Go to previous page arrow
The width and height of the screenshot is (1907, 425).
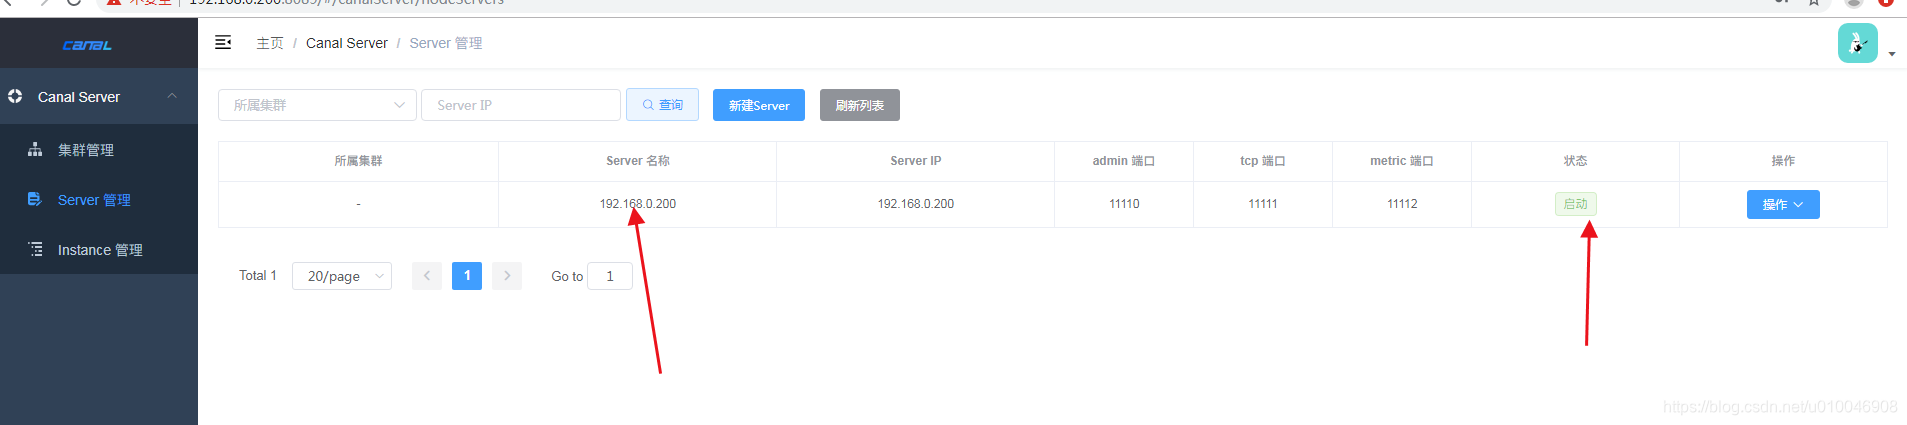427,276
